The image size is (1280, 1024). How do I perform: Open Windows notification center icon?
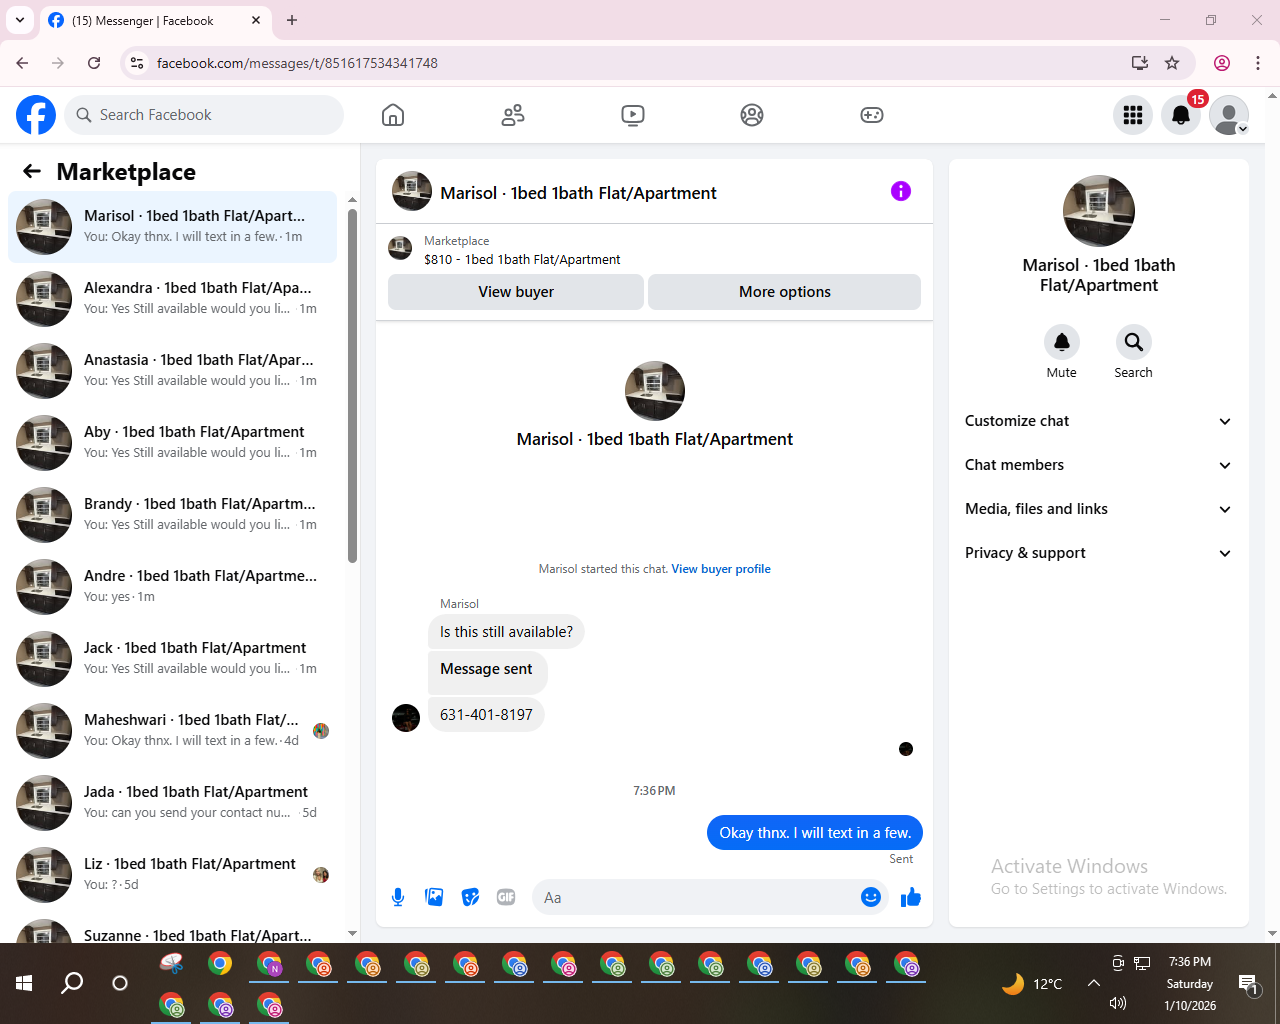1248,984
